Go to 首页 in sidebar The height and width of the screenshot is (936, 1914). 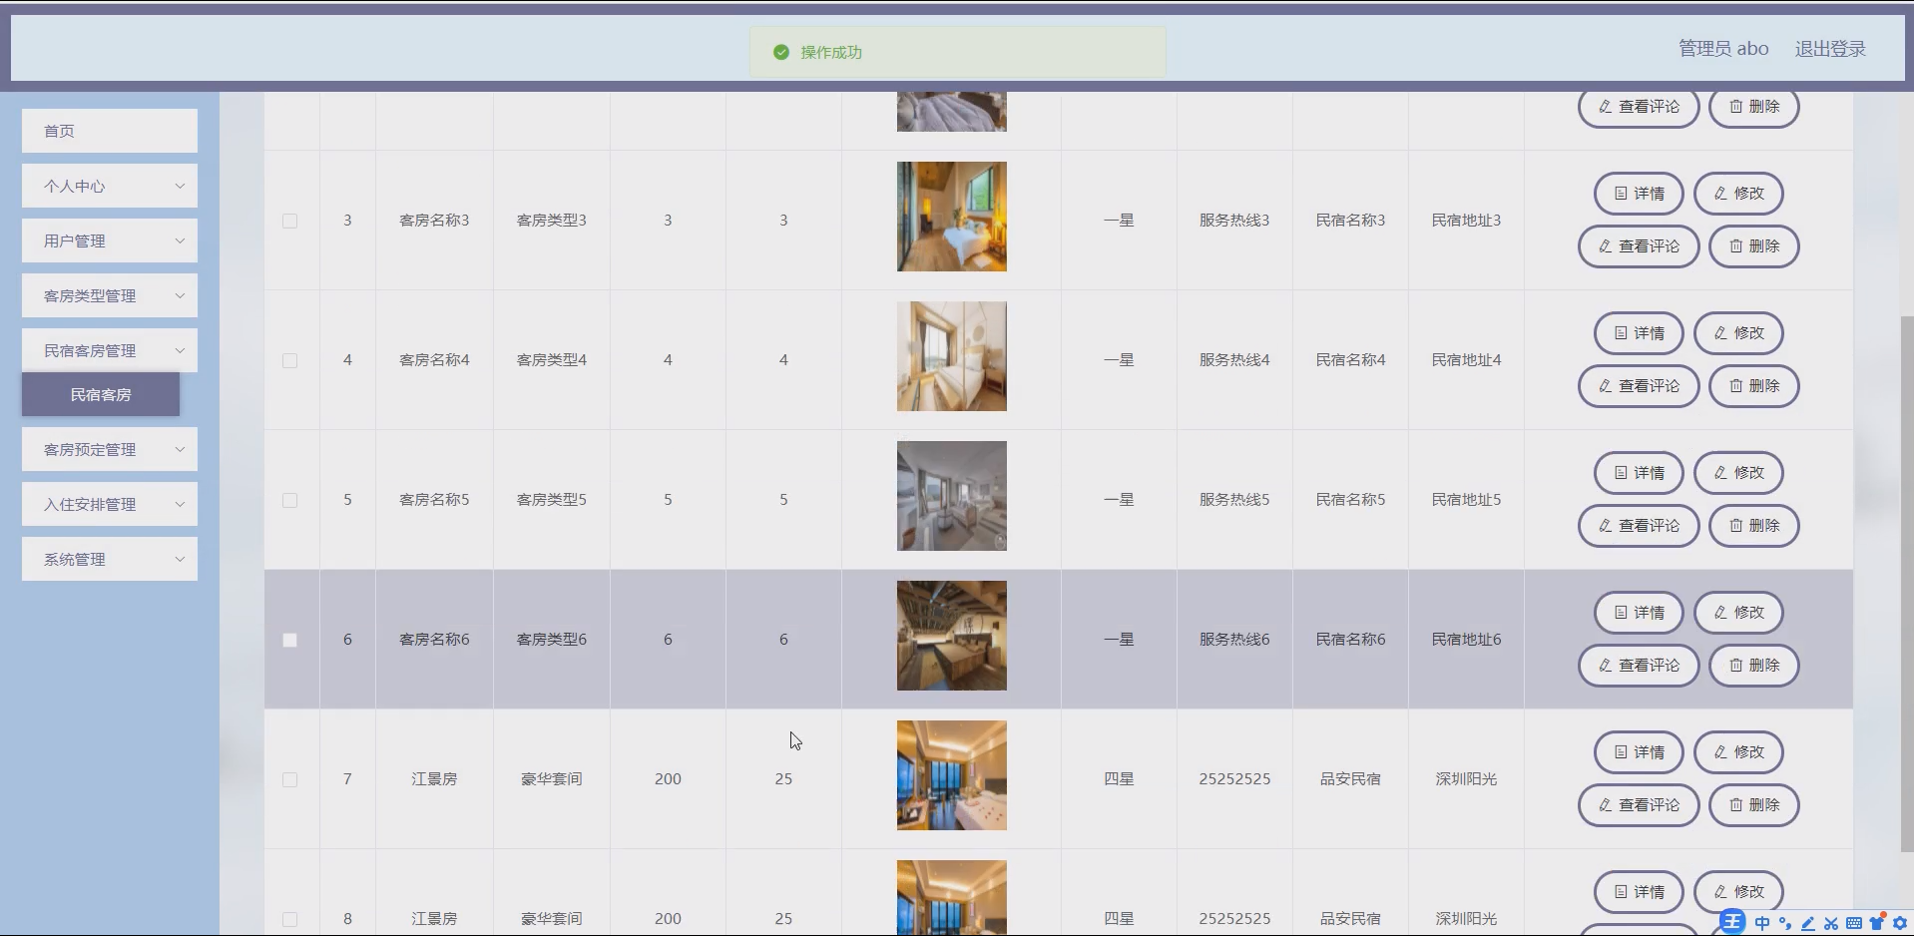(x=110, y=131)
